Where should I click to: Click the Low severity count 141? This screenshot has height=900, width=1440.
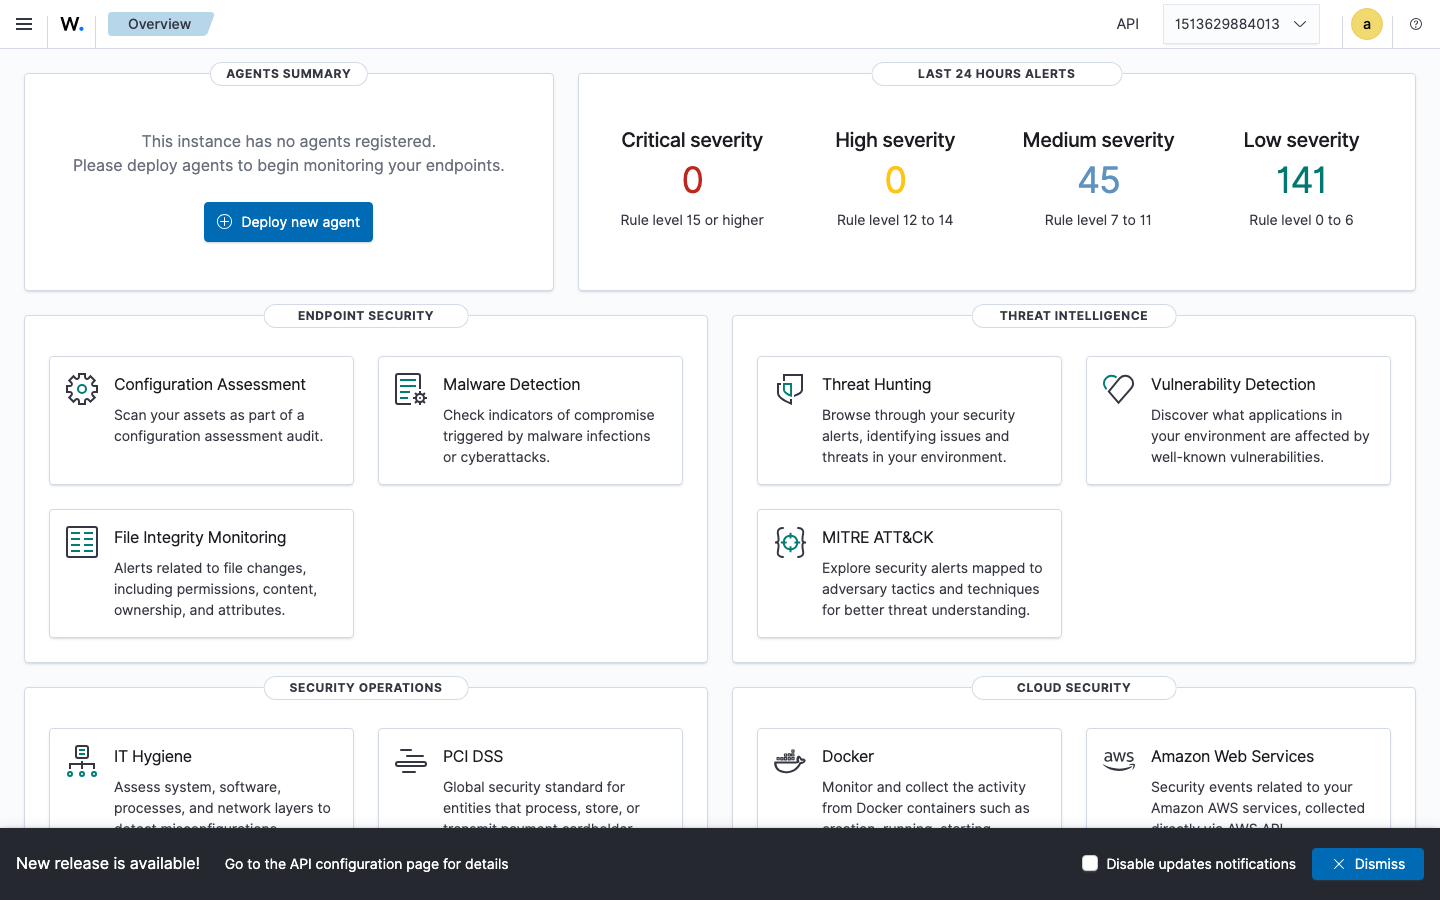[1301, 180]
